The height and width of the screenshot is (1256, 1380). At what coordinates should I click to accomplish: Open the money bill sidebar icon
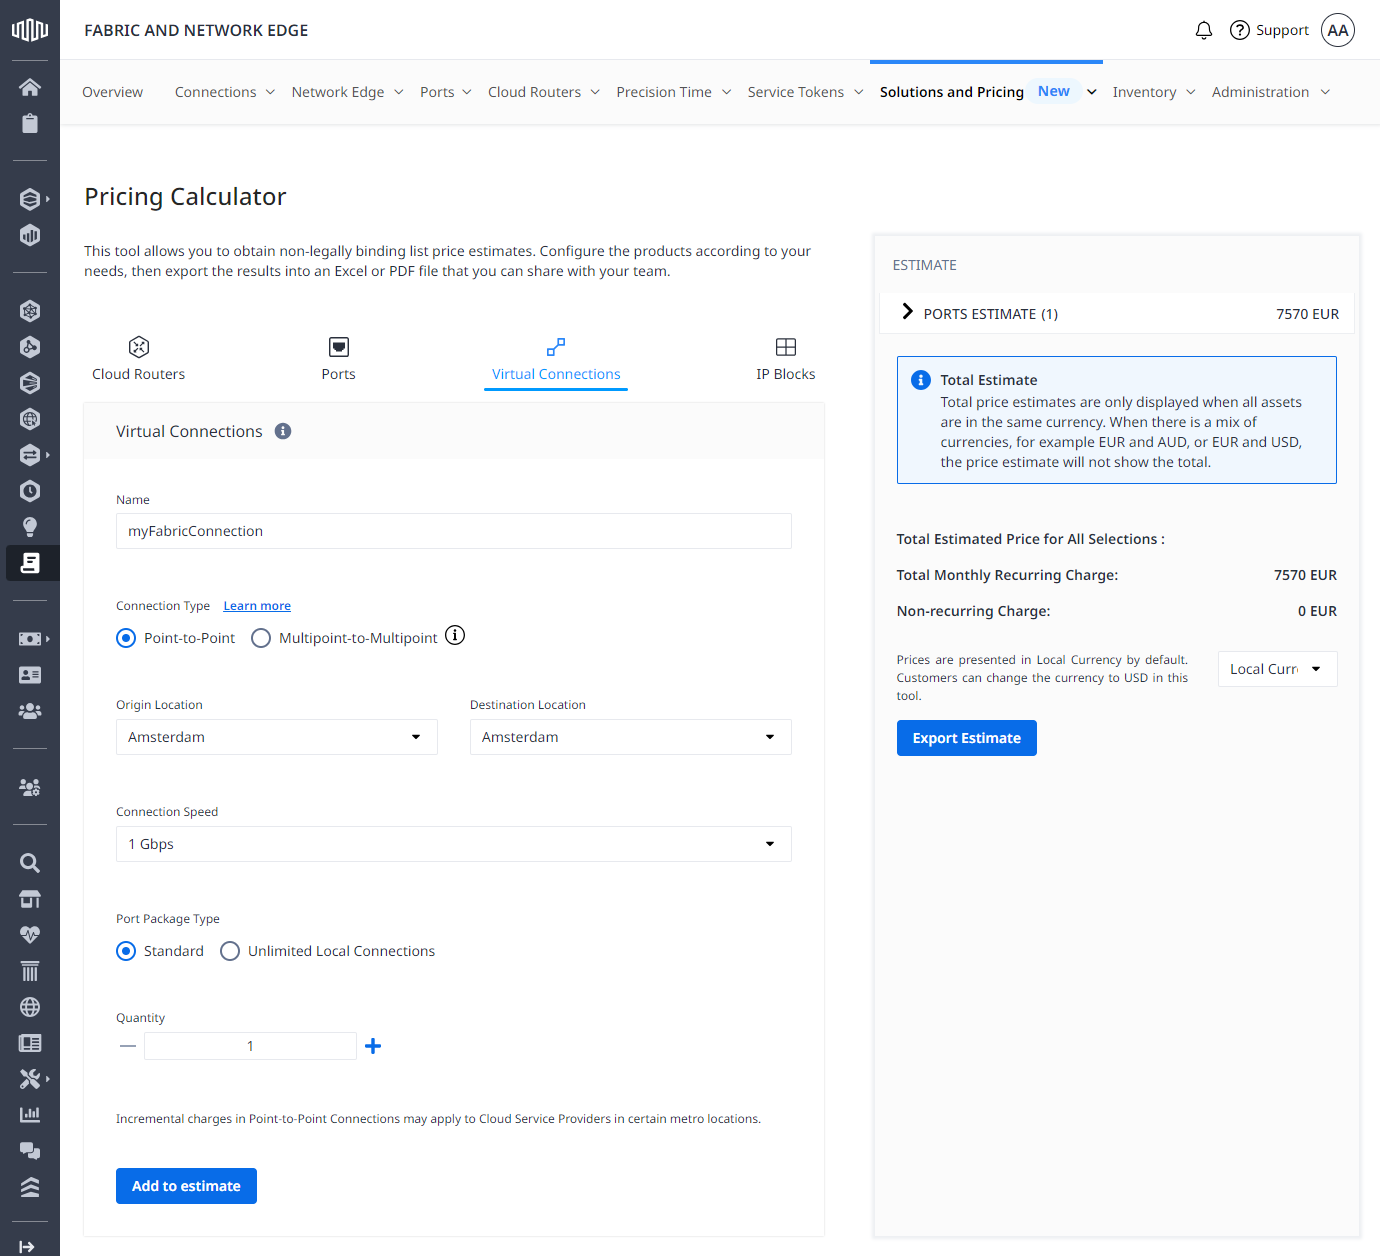pyautogui.click(x=30, y=639)
